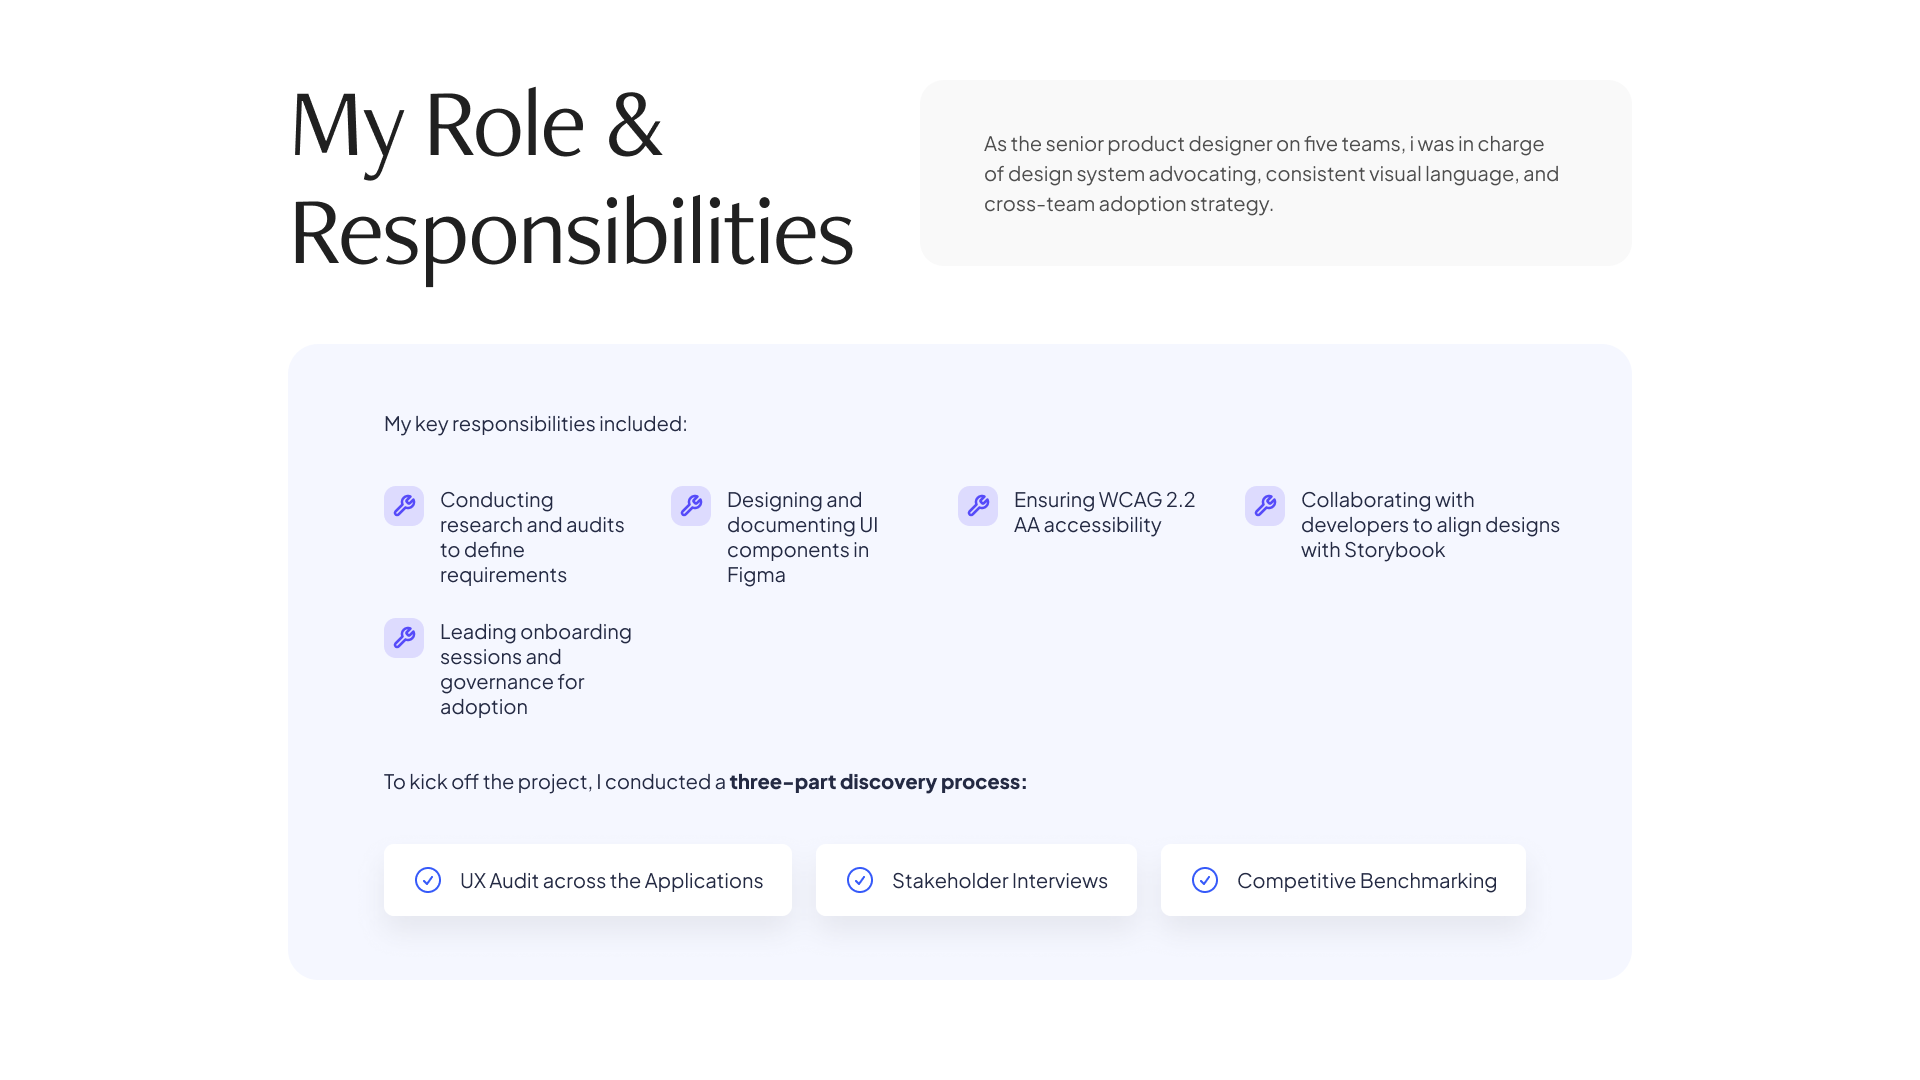This screenshot has height=1080, width=1920.
Task: Click the senior product designer description paragraph
Action: pyautogui.click(x=1271, y=174)
